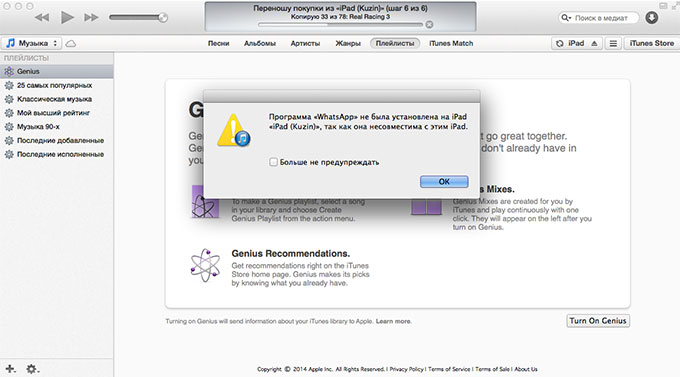Select Классическая музыка playlist
The image size is (680, 377).
pos(57,99)
